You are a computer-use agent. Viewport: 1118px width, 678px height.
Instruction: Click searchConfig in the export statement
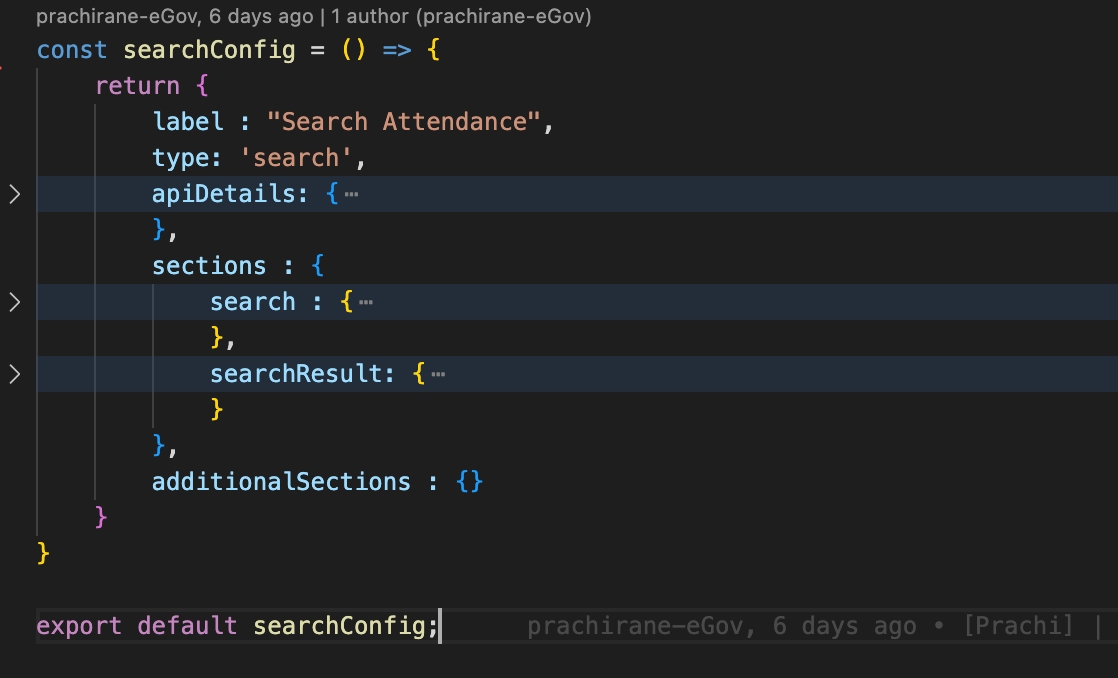coord(340,627)
